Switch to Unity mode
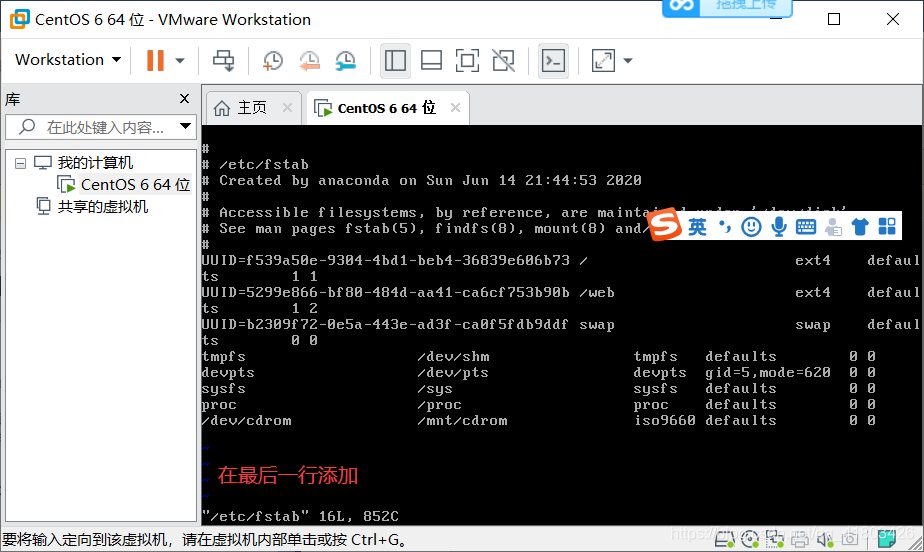 click(503, 60)
